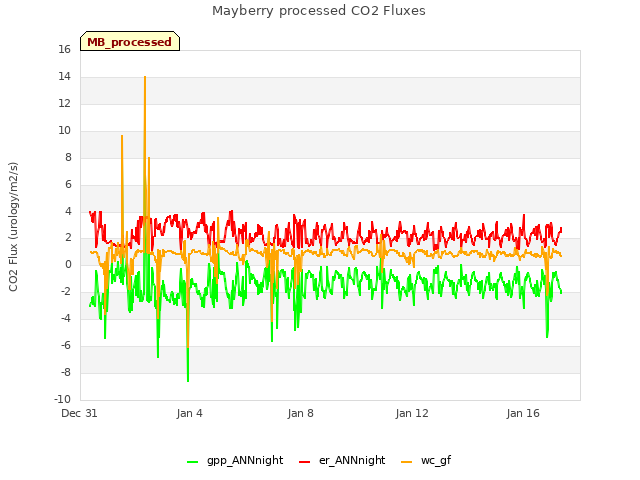Click the orange wc_gf legend swatch
Image resolution: width=640 pixels, height=480 pixels.
(407, 462)
